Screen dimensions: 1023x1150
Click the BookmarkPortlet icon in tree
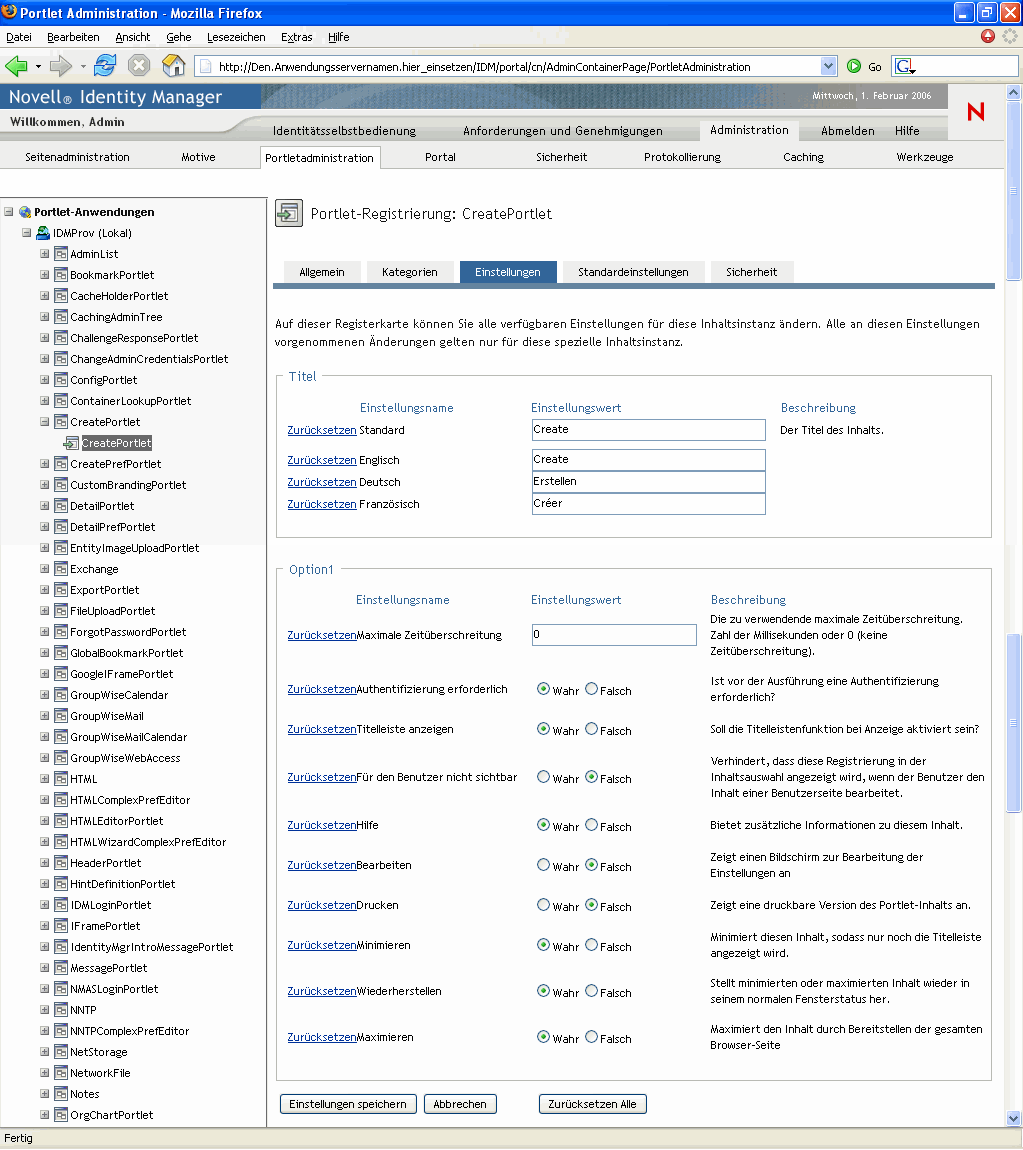(x=61, y=275)
